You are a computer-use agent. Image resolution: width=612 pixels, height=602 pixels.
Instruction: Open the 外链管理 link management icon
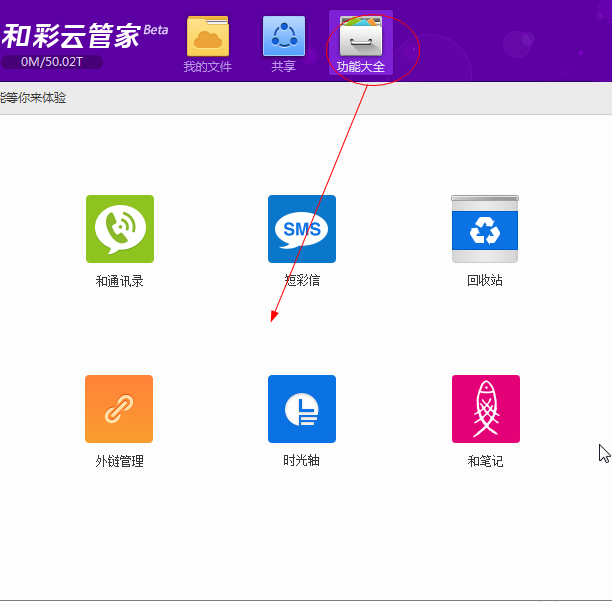(x=119, y=409)
